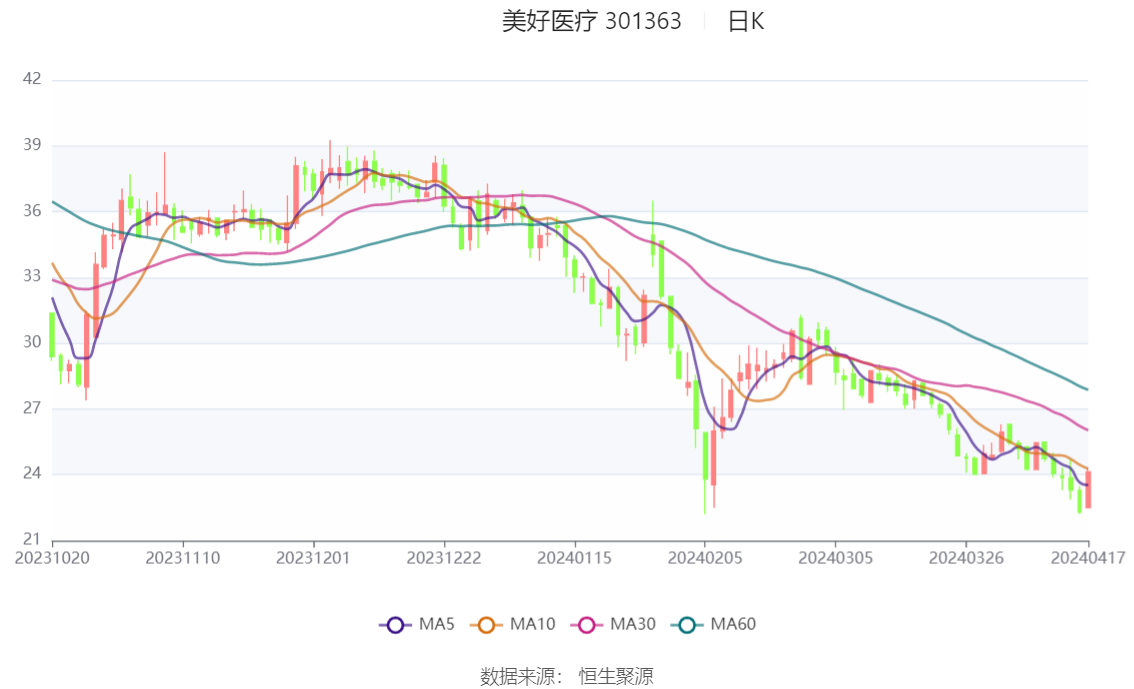The width and height of the screenshot is (1134, 689).
Task: Click the last red candlestick on 20240417
Action: tap(1088, 489)
